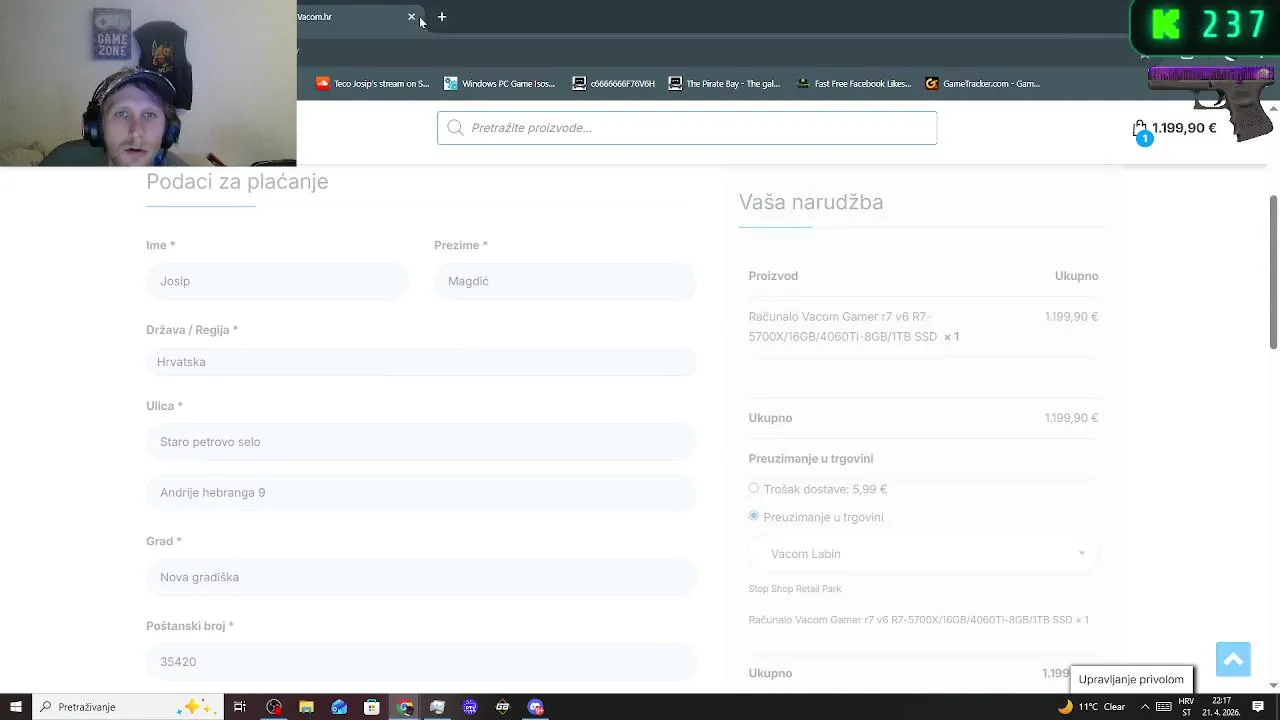Open the purple DTV app in taskbar
The image size is (1280, 720).
click(x=470, y=707)
